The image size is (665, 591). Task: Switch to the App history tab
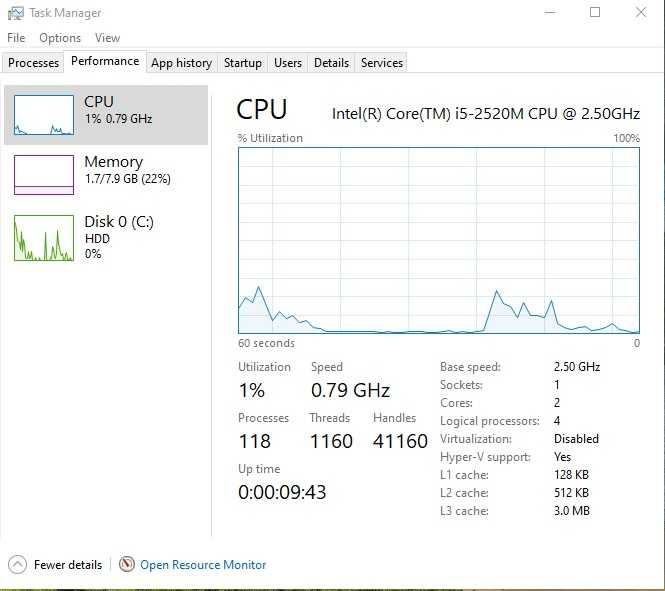click(181, 63)
